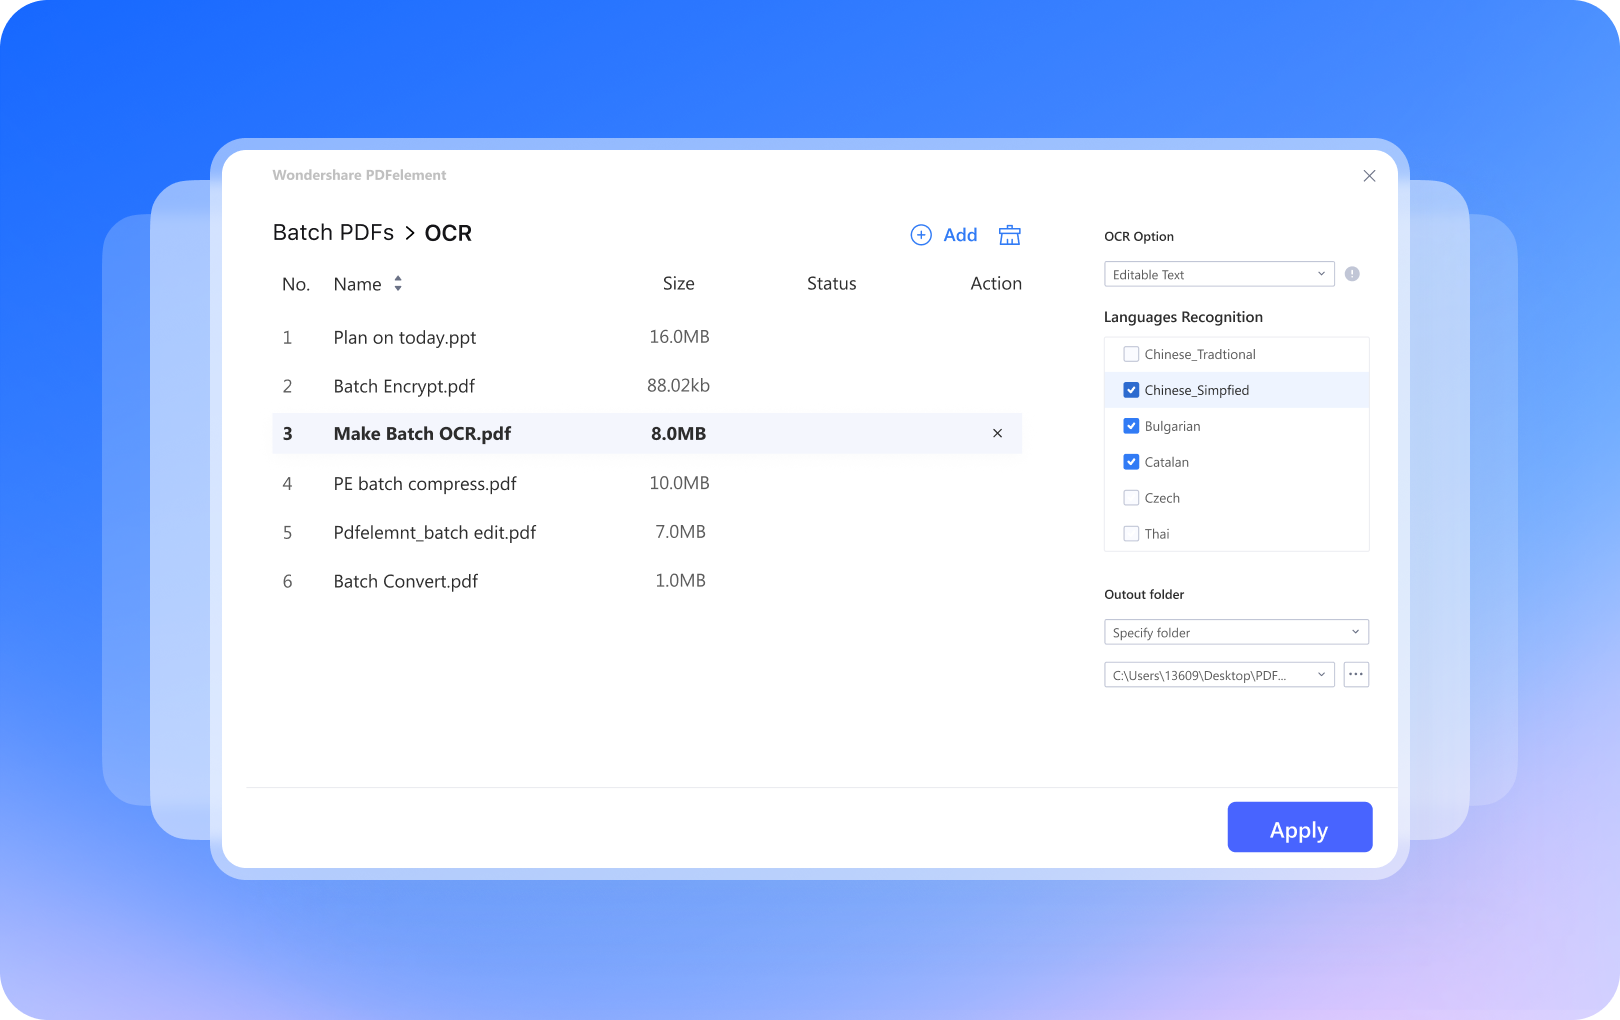Expand the Specify folder dropdown
This screenshot has height=1020, width=1620.
[x=1235, y=632]
